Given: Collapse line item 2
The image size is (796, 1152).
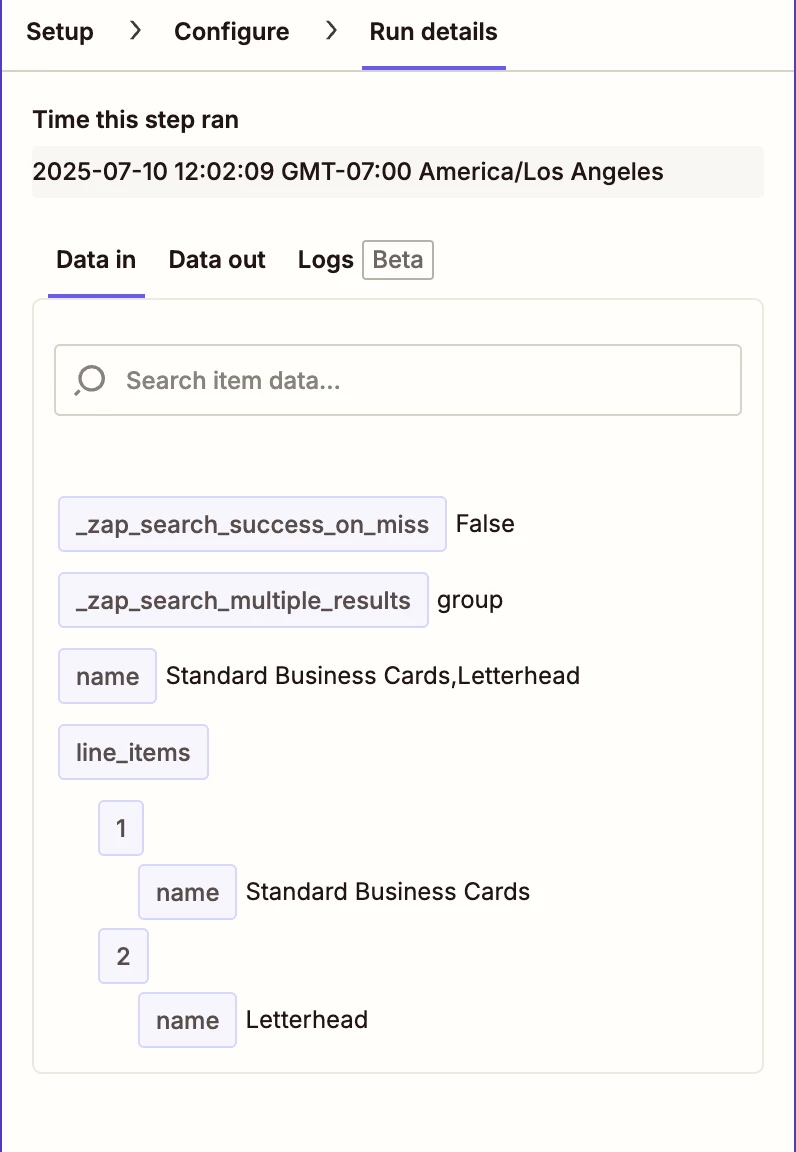Looking at the screenshot, I should (123, 956).
